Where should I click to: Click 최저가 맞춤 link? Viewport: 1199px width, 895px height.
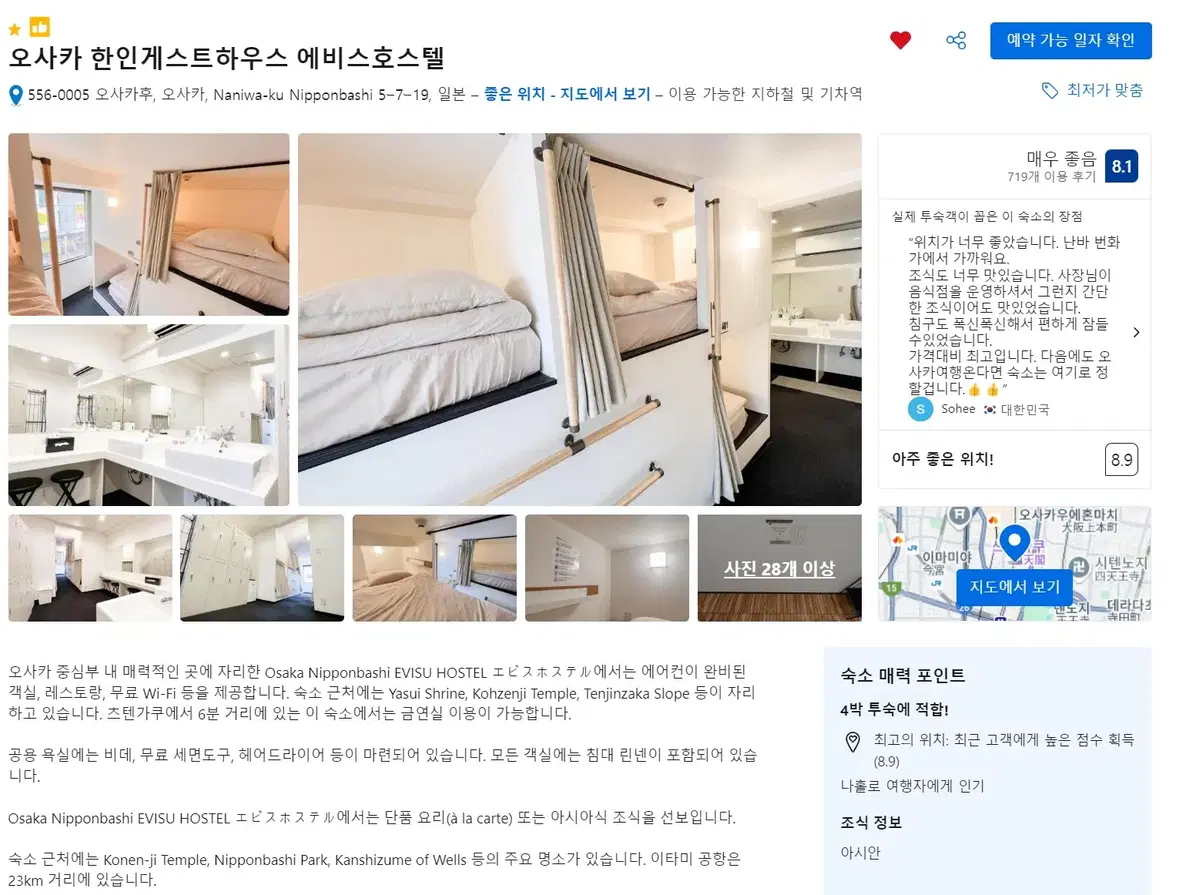(x=1104, y=90)
